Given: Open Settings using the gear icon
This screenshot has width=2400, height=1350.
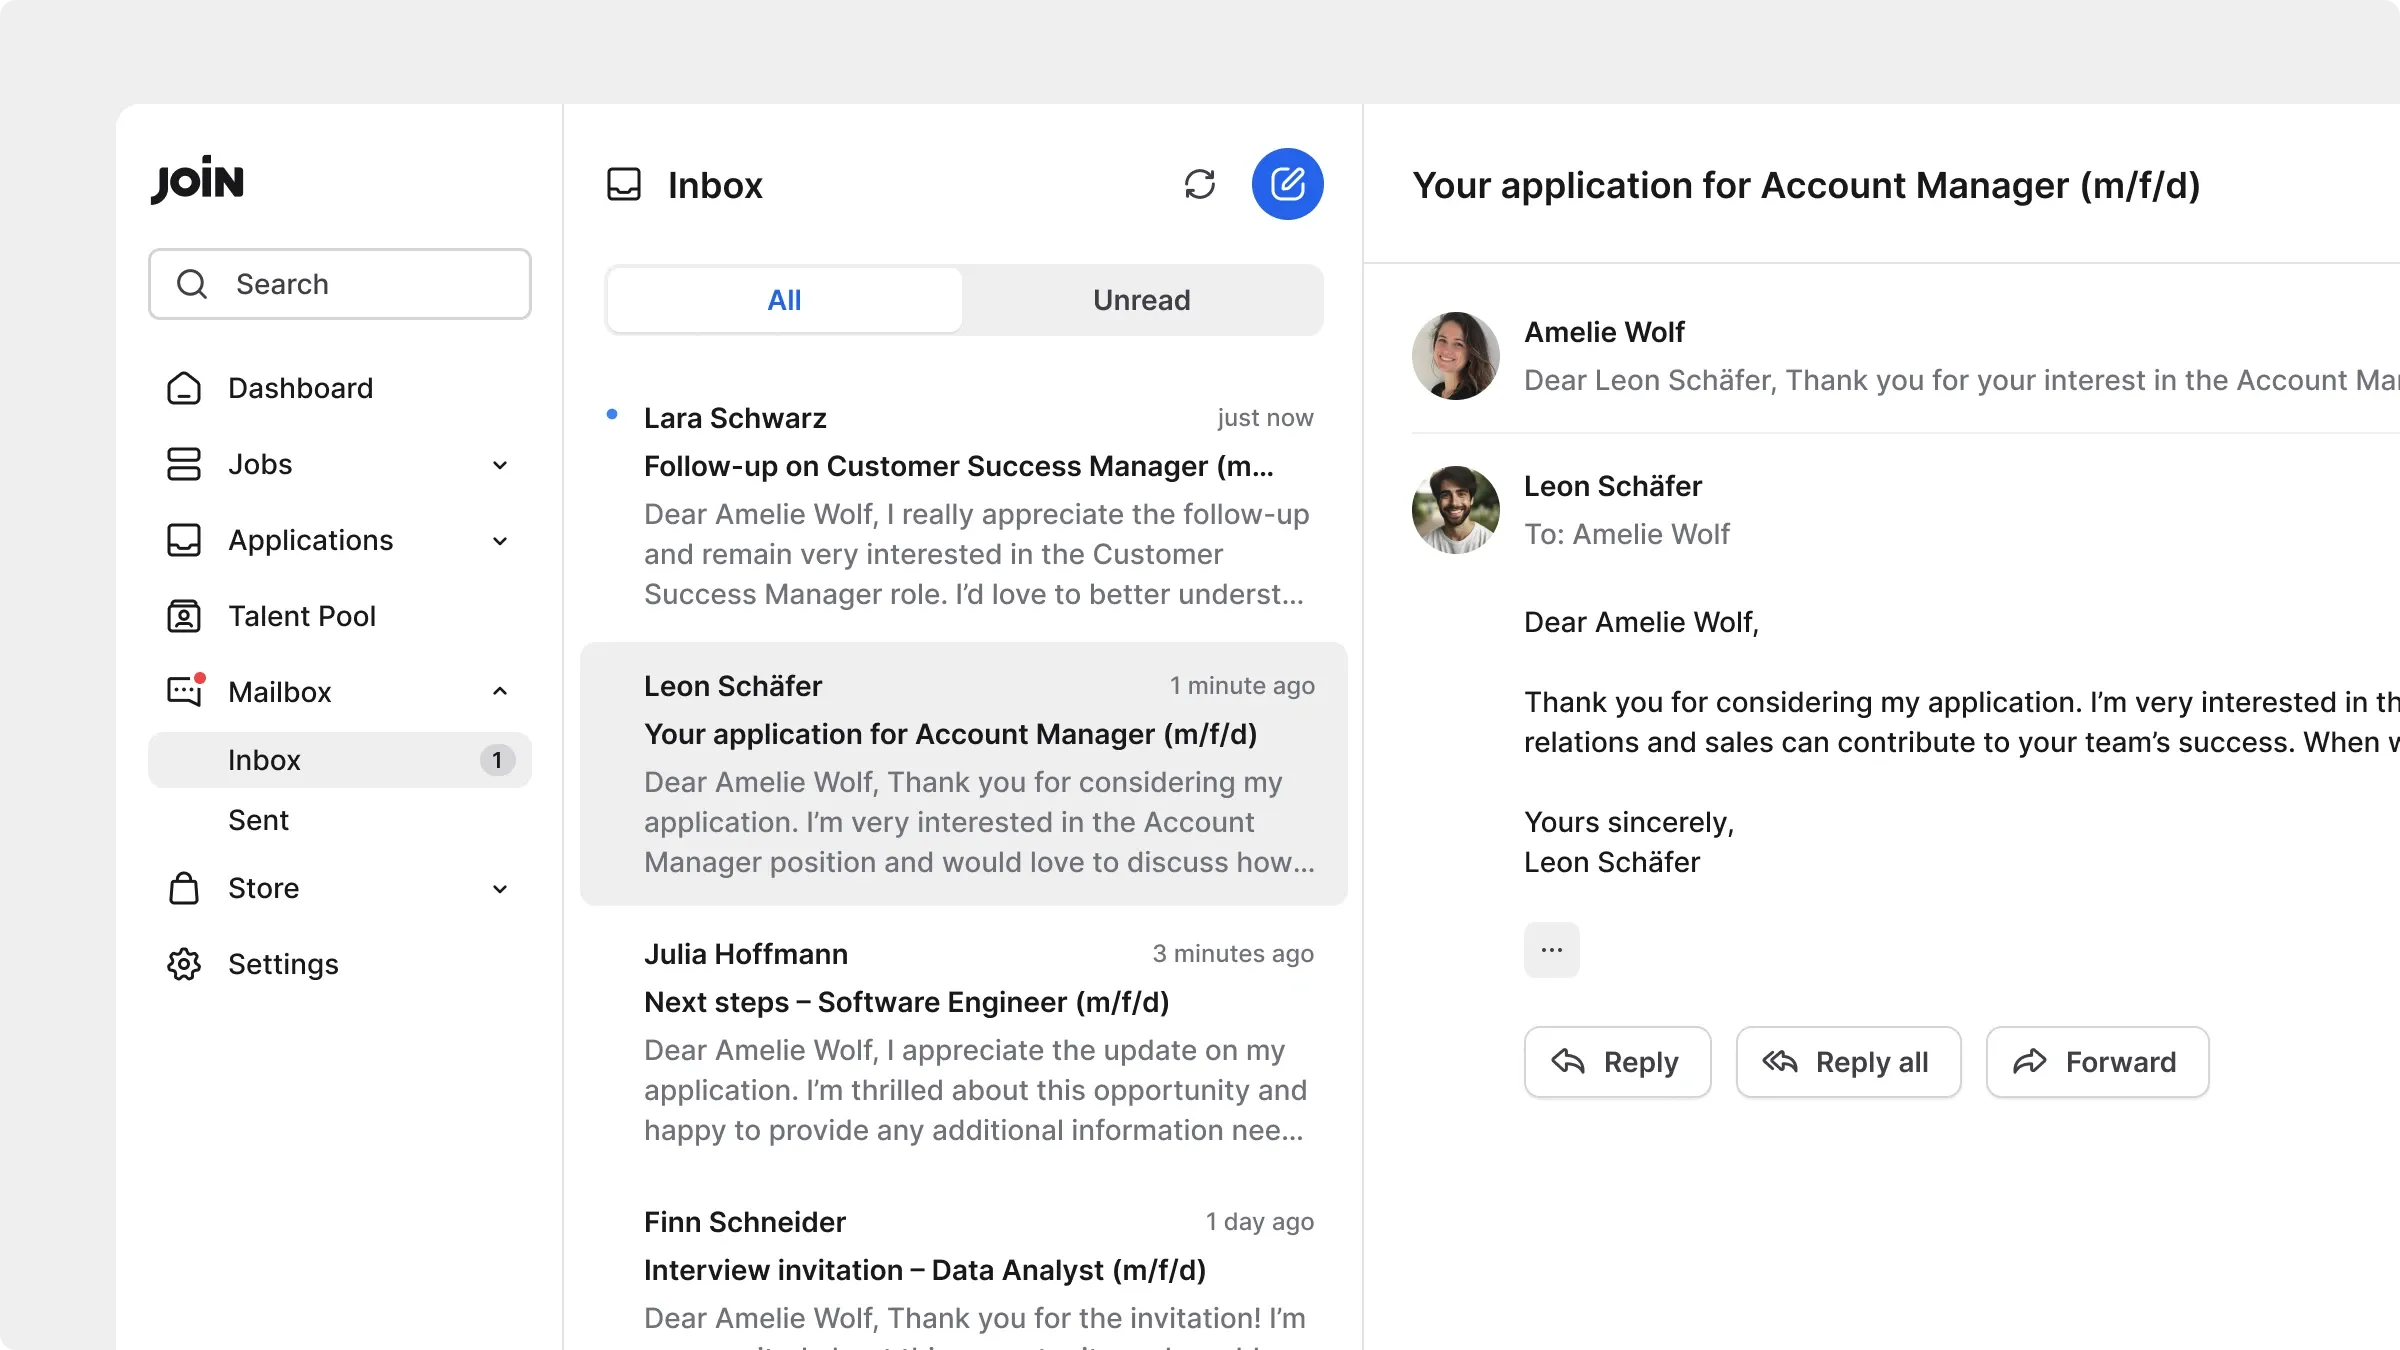Looking at the screenshot, I should pos(184,964).
